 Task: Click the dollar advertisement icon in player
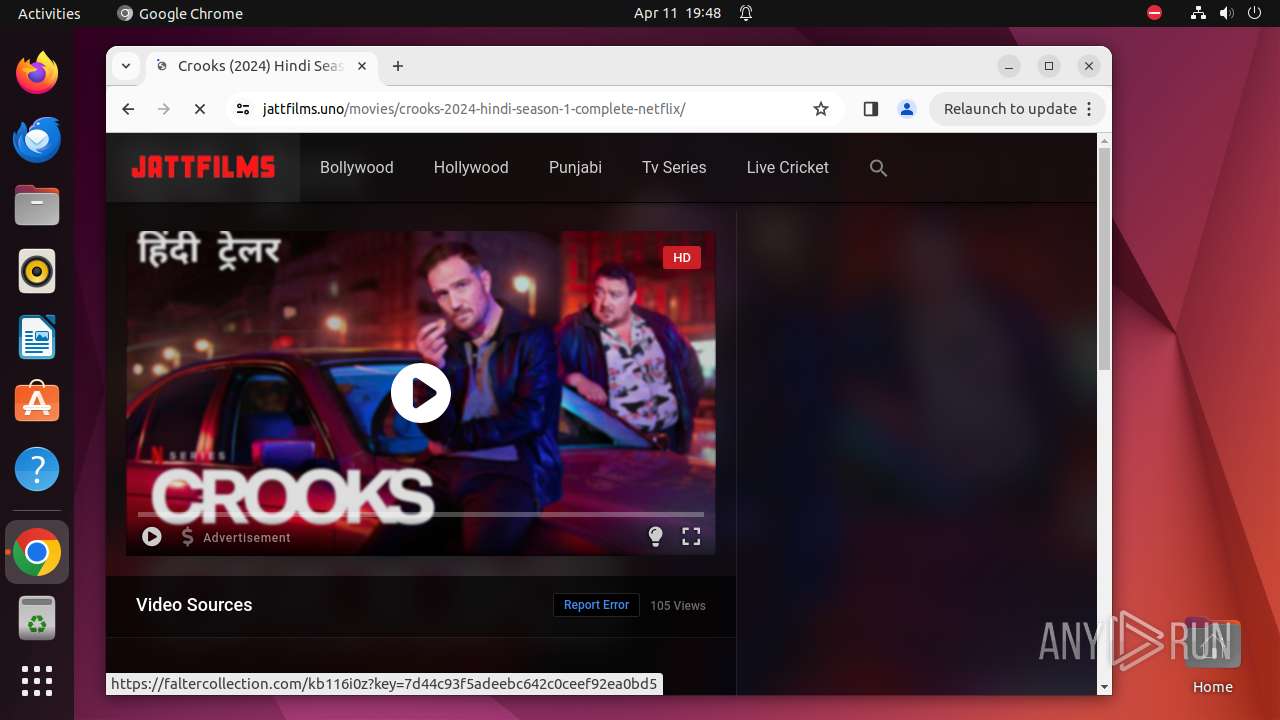coord(187,537)
